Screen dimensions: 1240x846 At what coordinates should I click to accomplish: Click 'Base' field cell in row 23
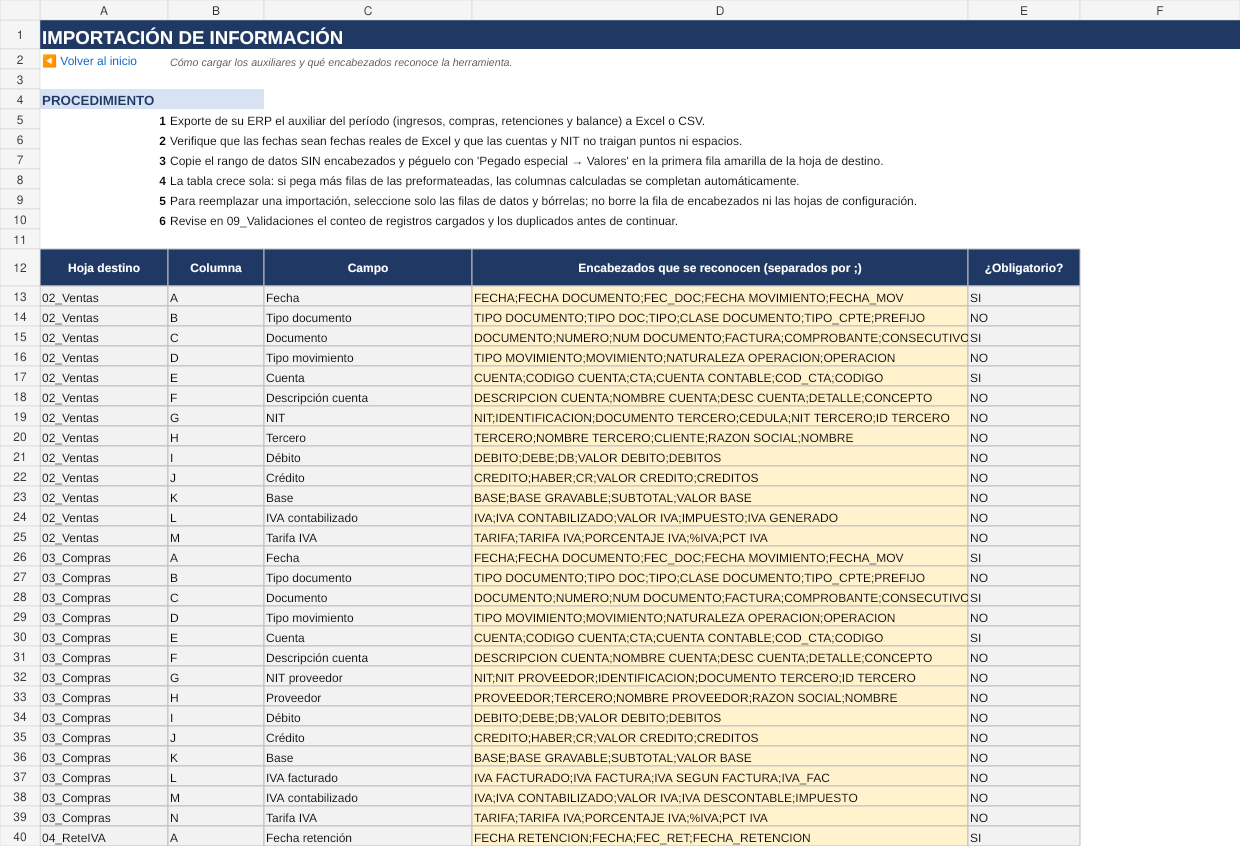[x=368, y=497]
